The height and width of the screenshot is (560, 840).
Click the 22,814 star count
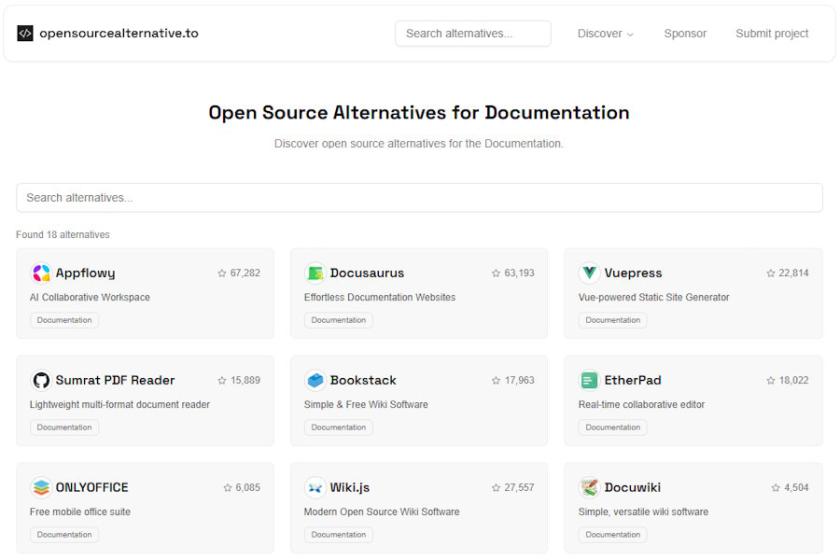[x=794, y=273]
